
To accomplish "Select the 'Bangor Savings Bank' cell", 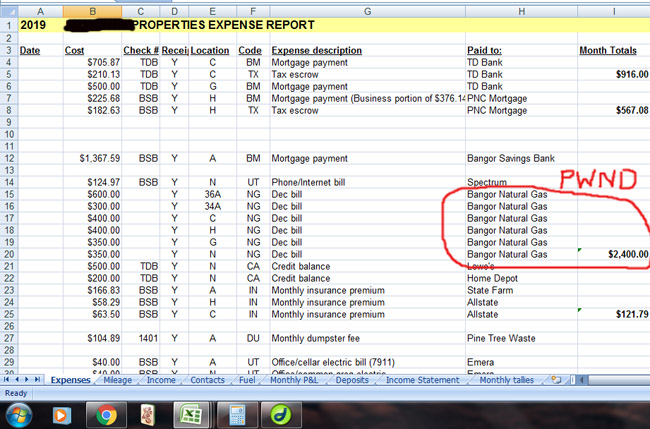I will pos(521,158).
